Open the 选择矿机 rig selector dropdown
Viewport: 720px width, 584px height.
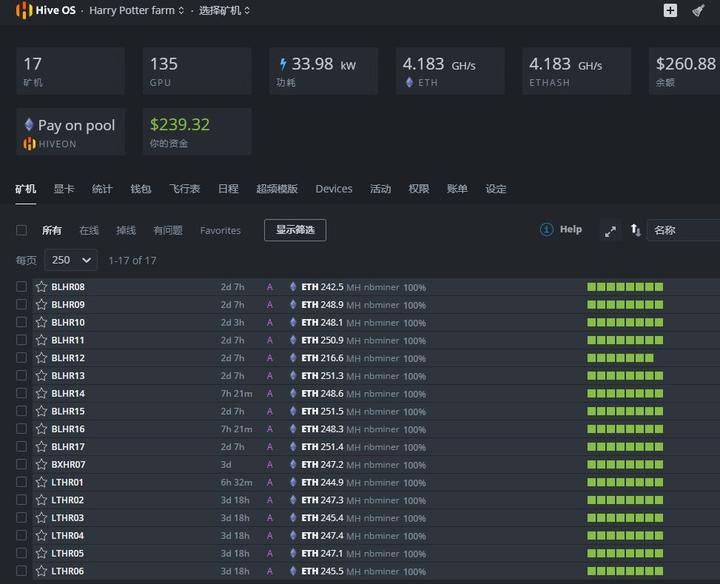click(x=224, y=11)
